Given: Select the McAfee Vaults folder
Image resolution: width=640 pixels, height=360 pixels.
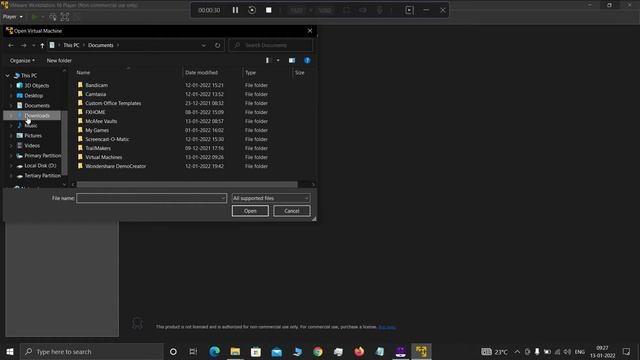Looking at the screenshot, I should click(101, 121).
